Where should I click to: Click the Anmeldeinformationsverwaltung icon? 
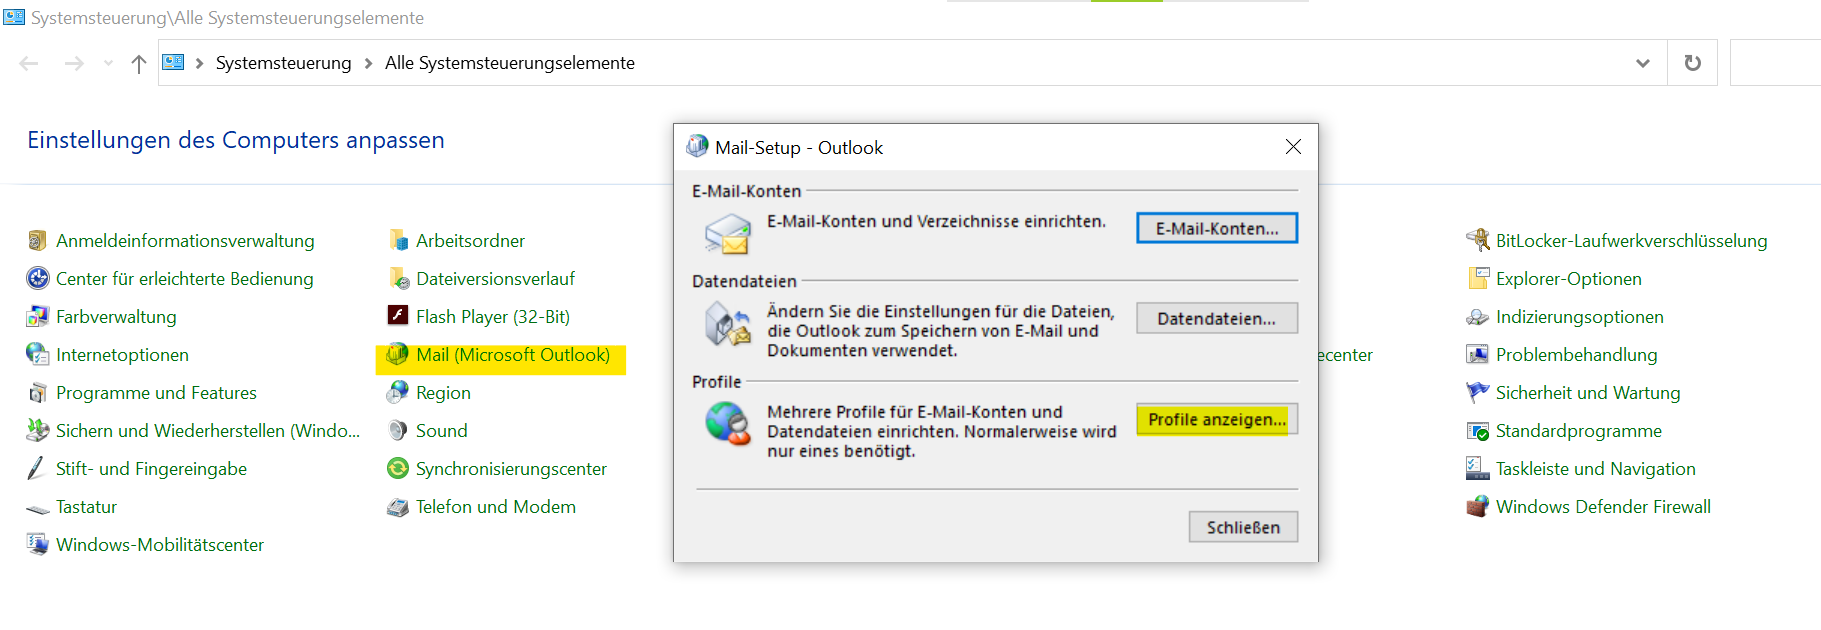(37, 241)
